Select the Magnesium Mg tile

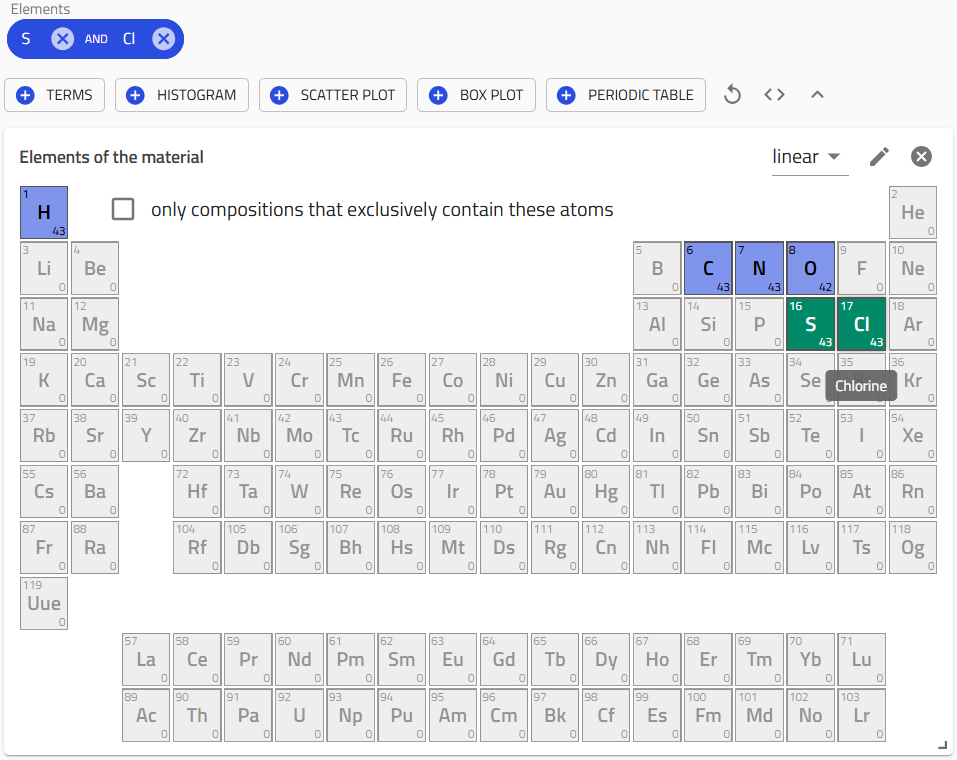95,324
